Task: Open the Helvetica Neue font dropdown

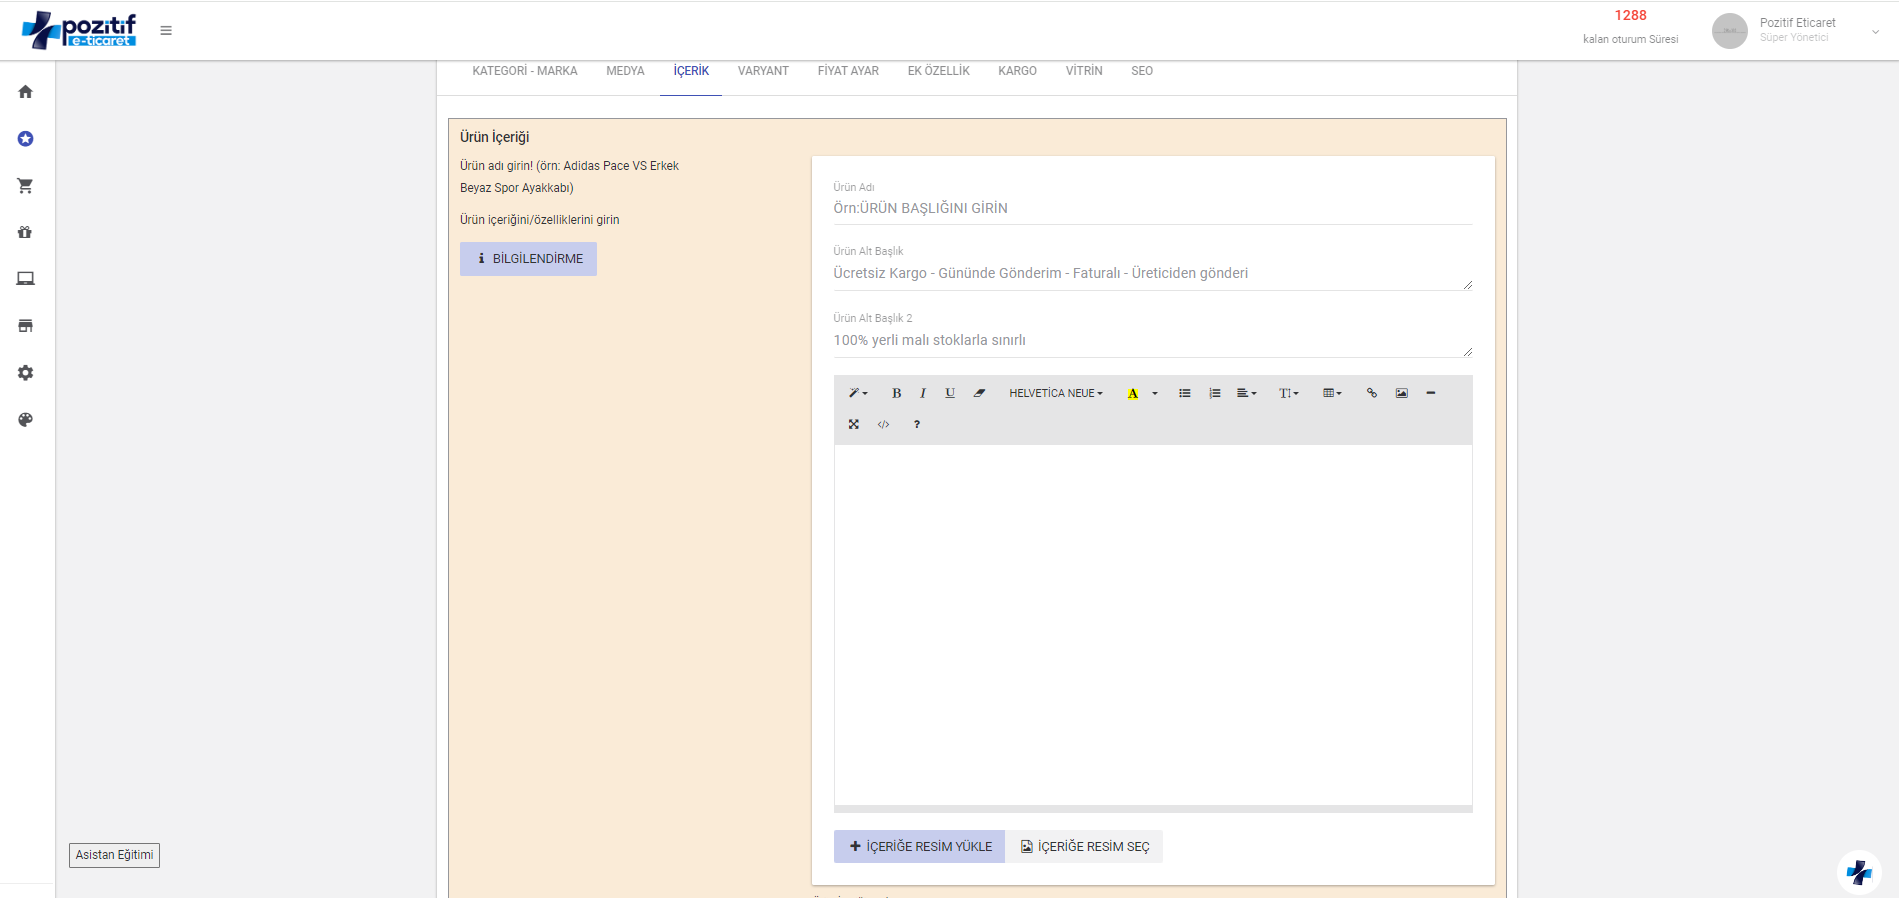Action: 1056,394
